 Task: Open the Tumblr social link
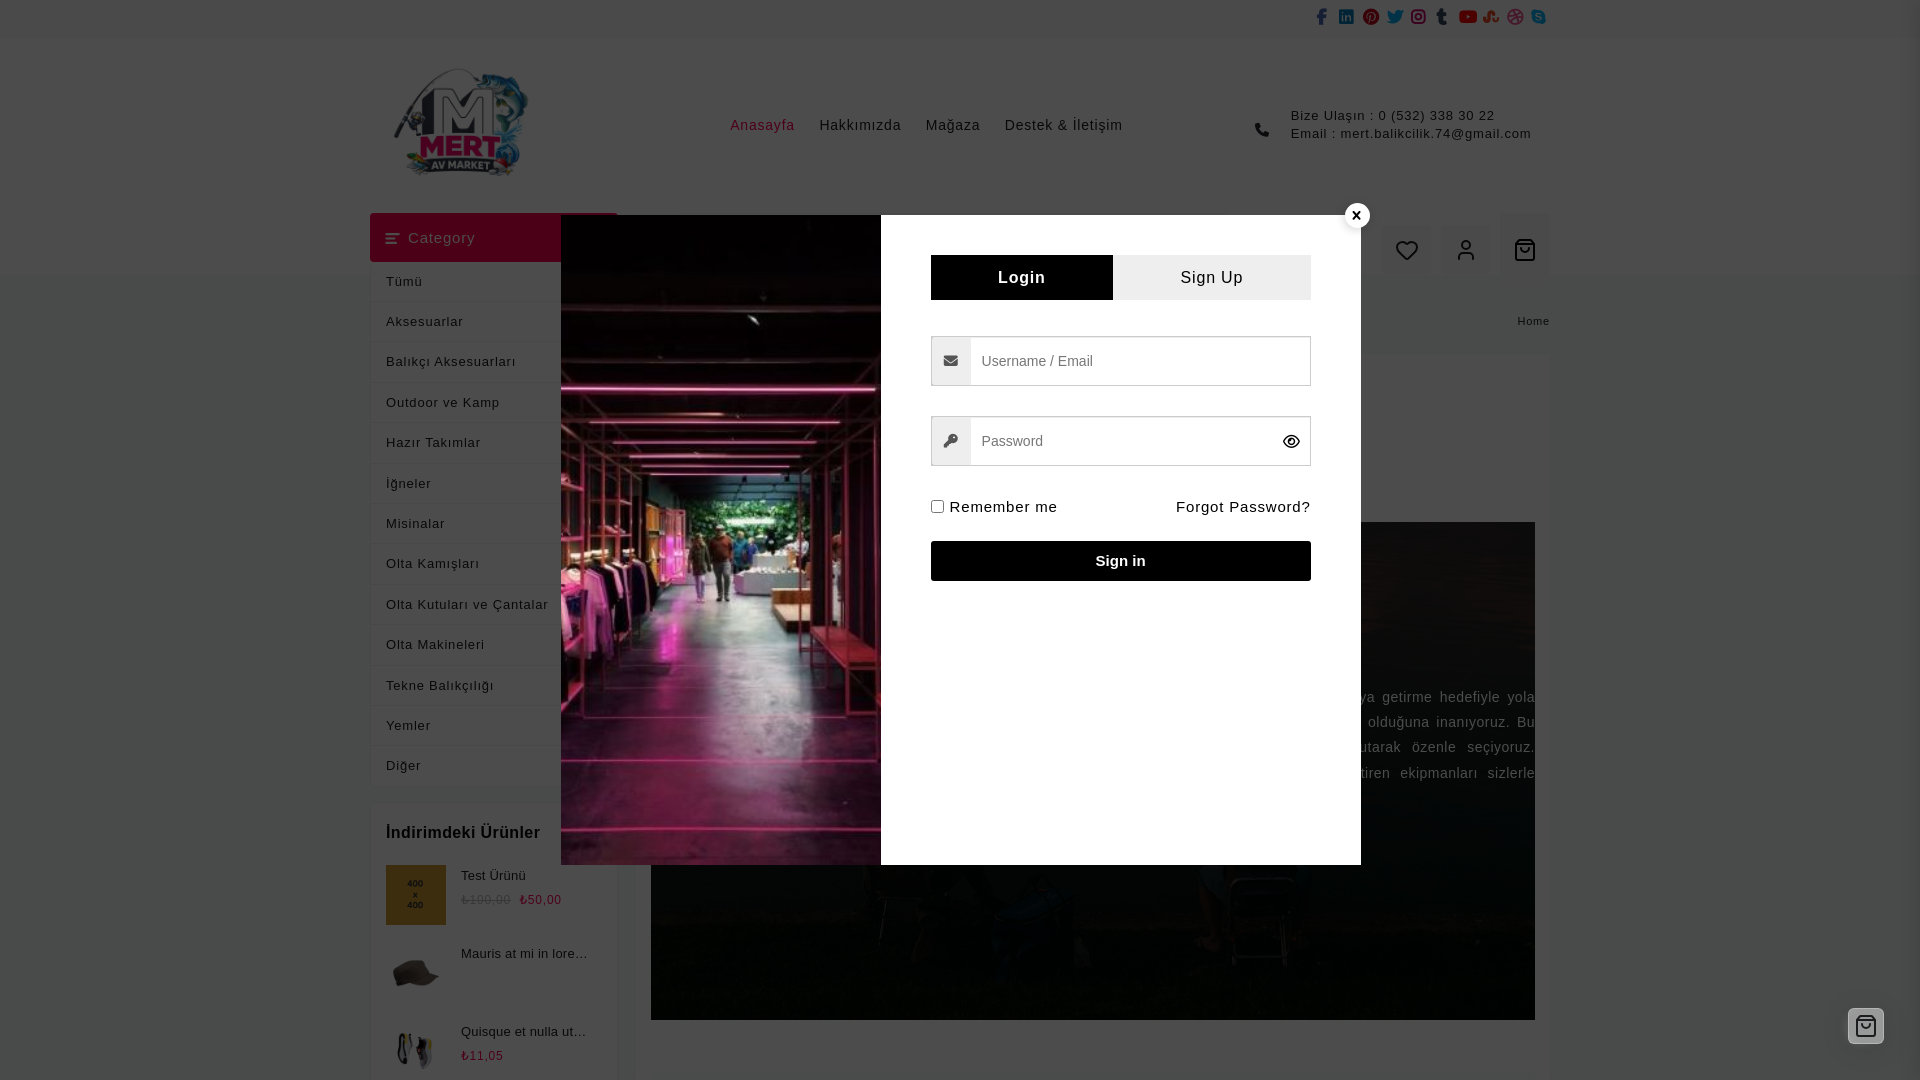[x=1442, y=17]
